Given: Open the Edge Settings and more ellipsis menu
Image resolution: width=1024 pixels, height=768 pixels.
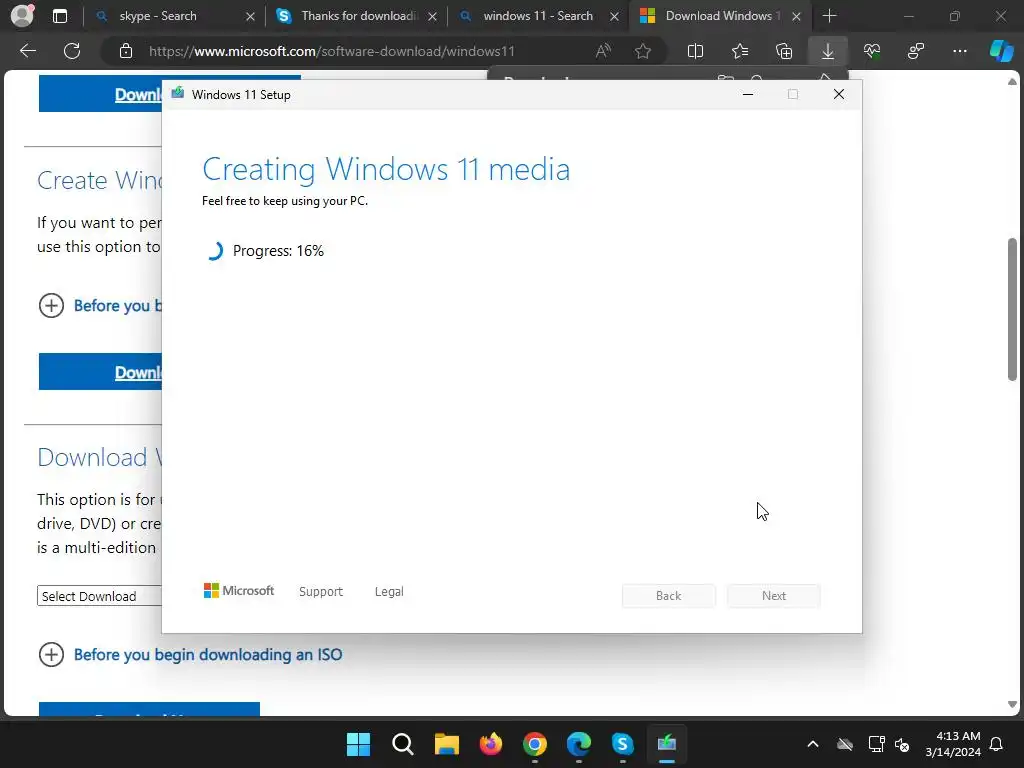Looking at the screenshot, I should (959, 51).
